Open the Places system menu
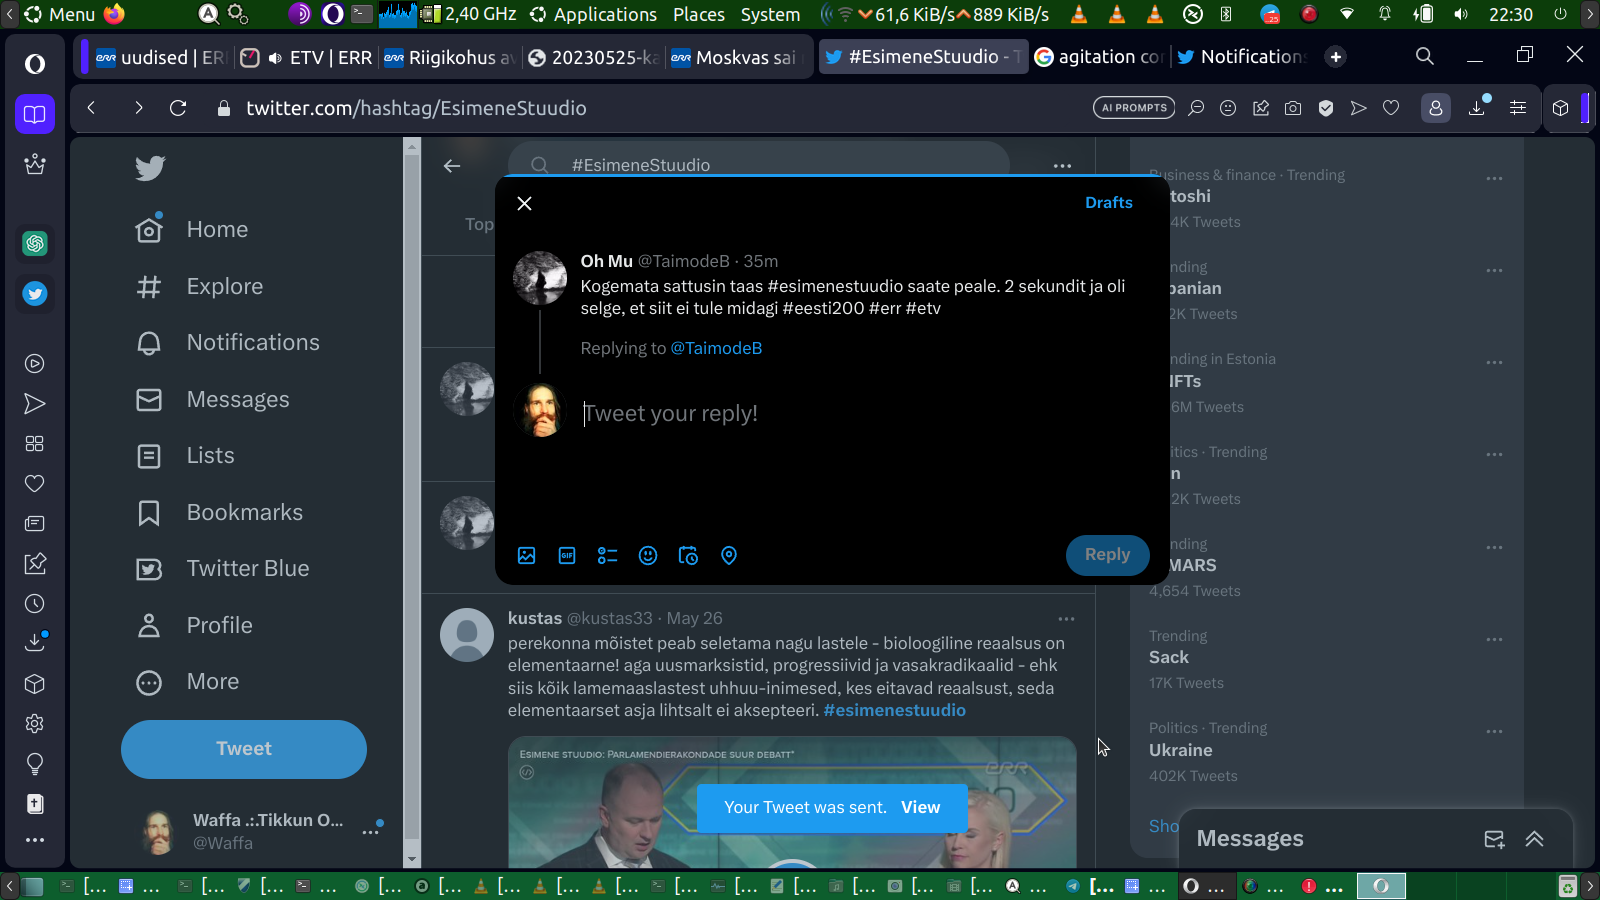Screen dimensions: 1600x900 [x=699, y=14]
